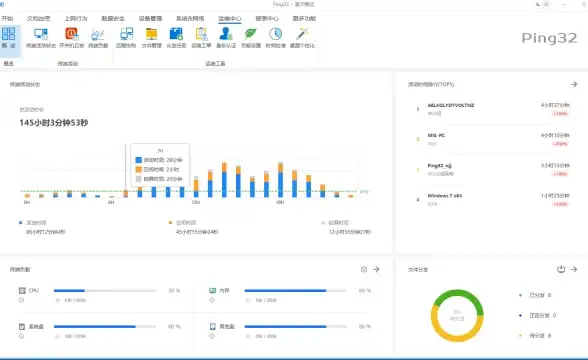Switch to the 开始 ribbon tab

click(x=7, y=18)
